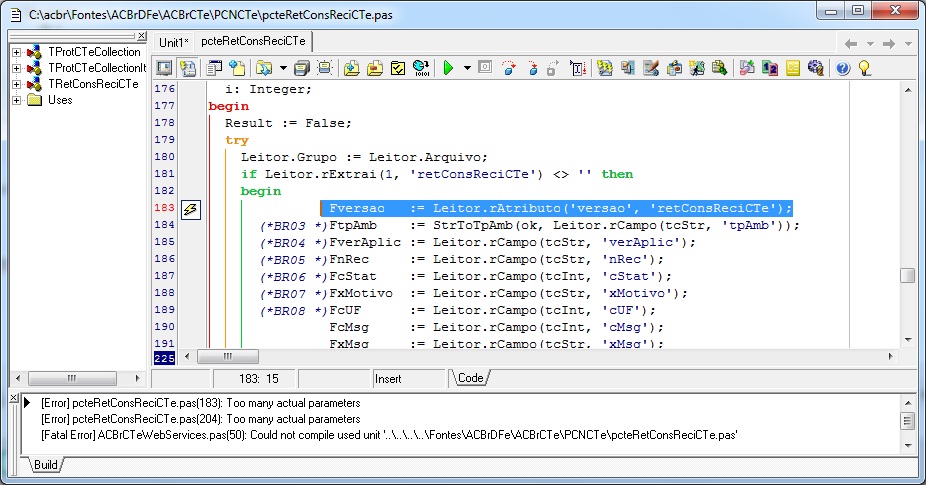
Task: Click the monitor-shaped View Form icon
Action: pyautogui.click(x=164, y=69)
